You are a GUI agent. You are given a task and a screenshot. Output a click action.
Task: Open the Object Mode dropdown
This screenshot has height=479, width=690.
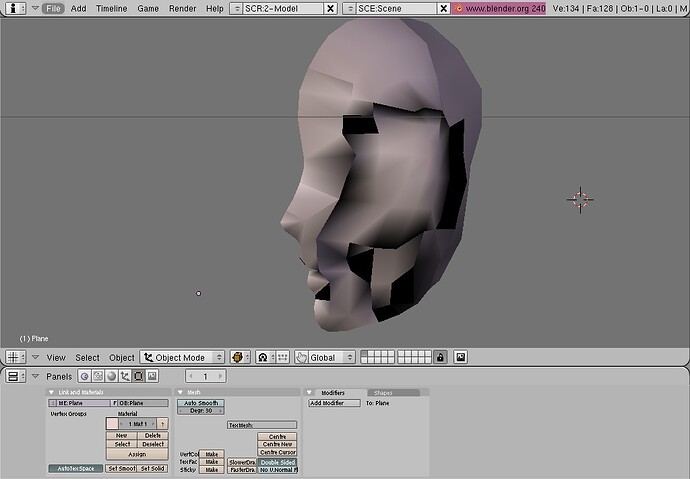(182, 357)
